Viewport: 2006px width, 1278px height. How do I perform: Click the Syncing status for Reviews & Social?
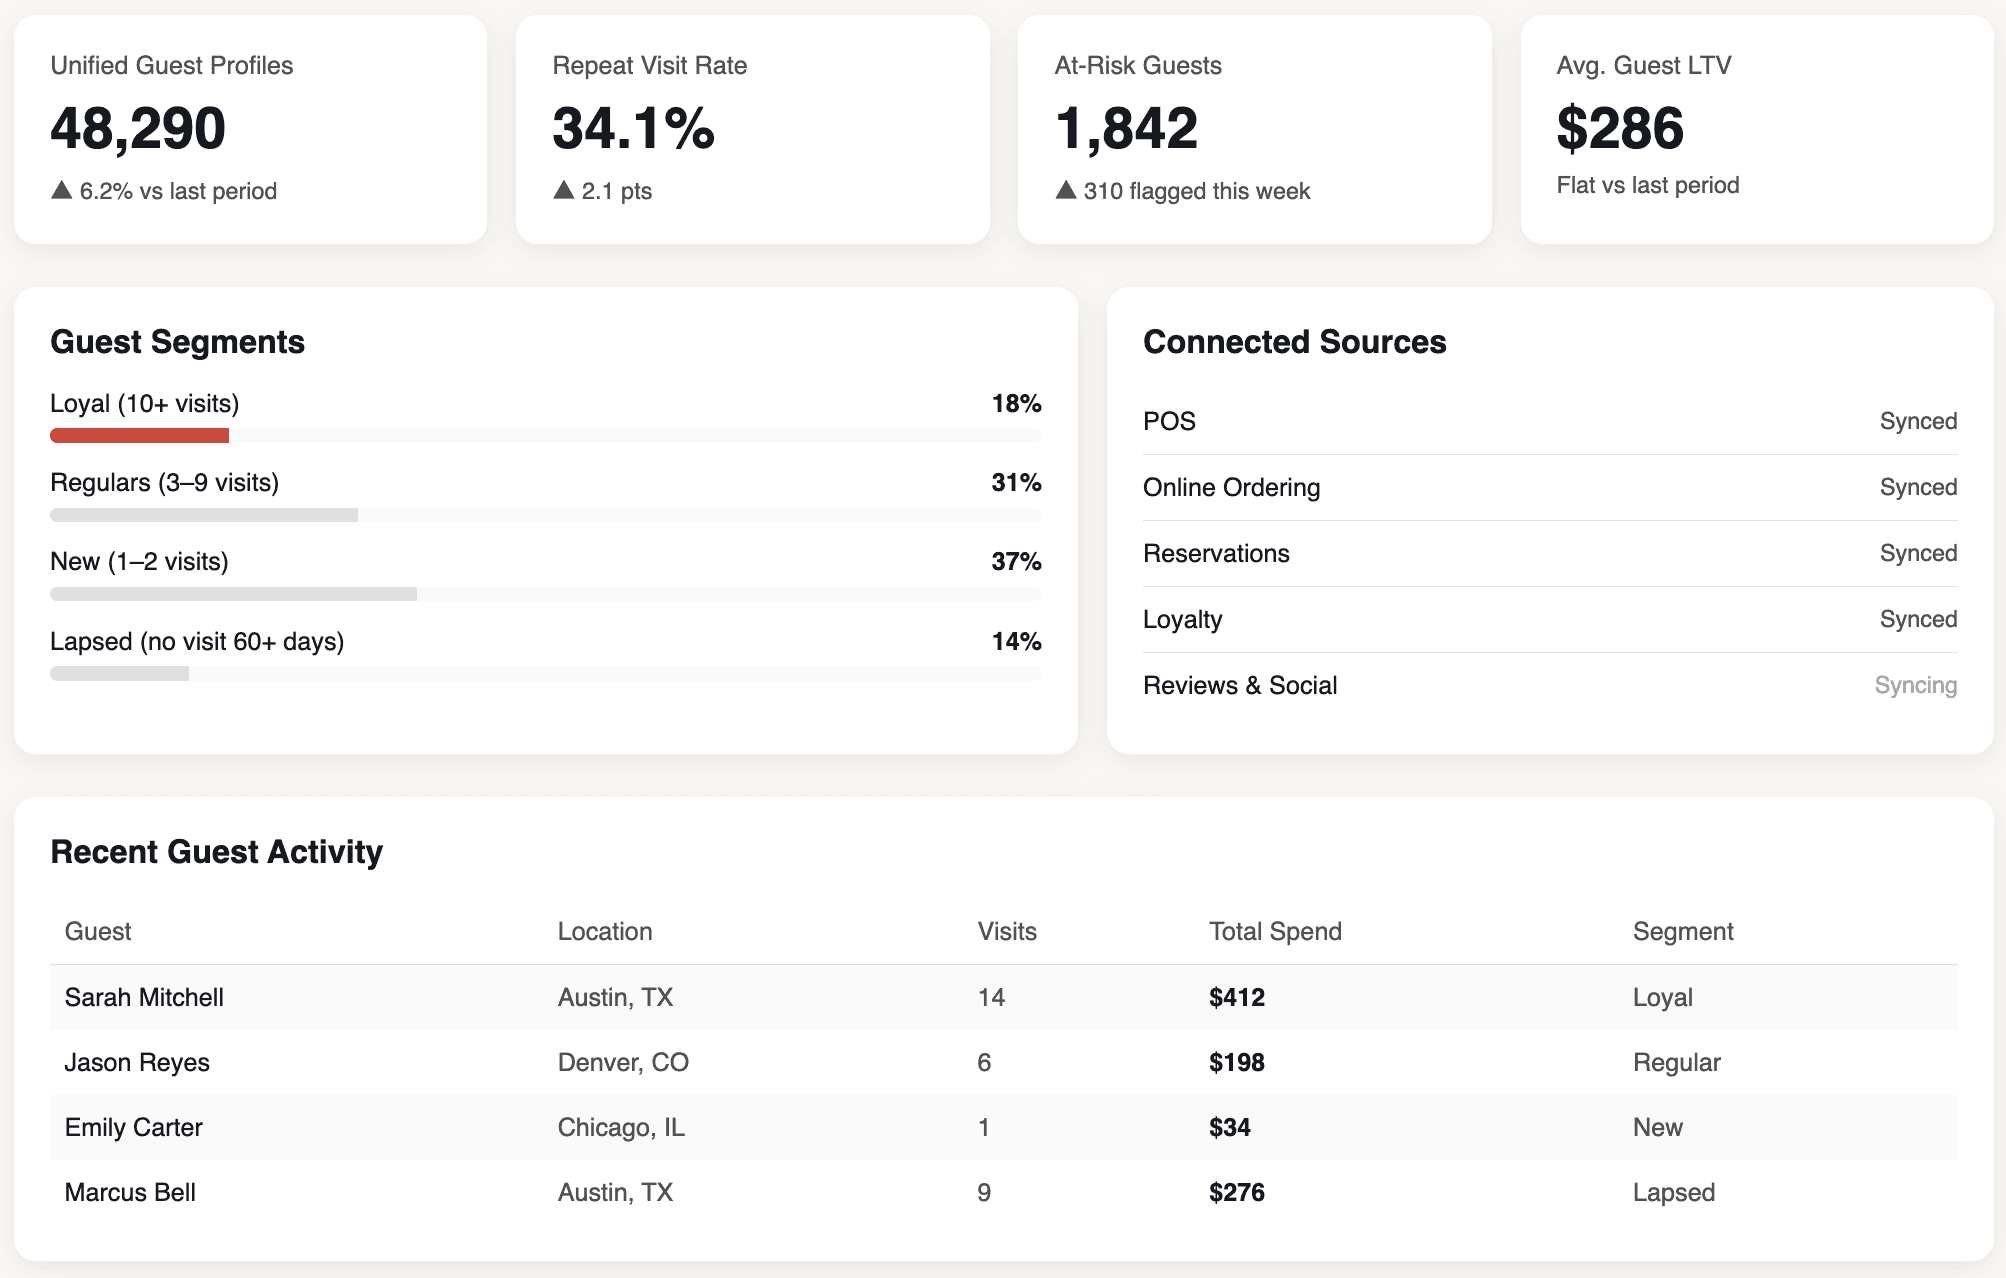[1916, 685]
